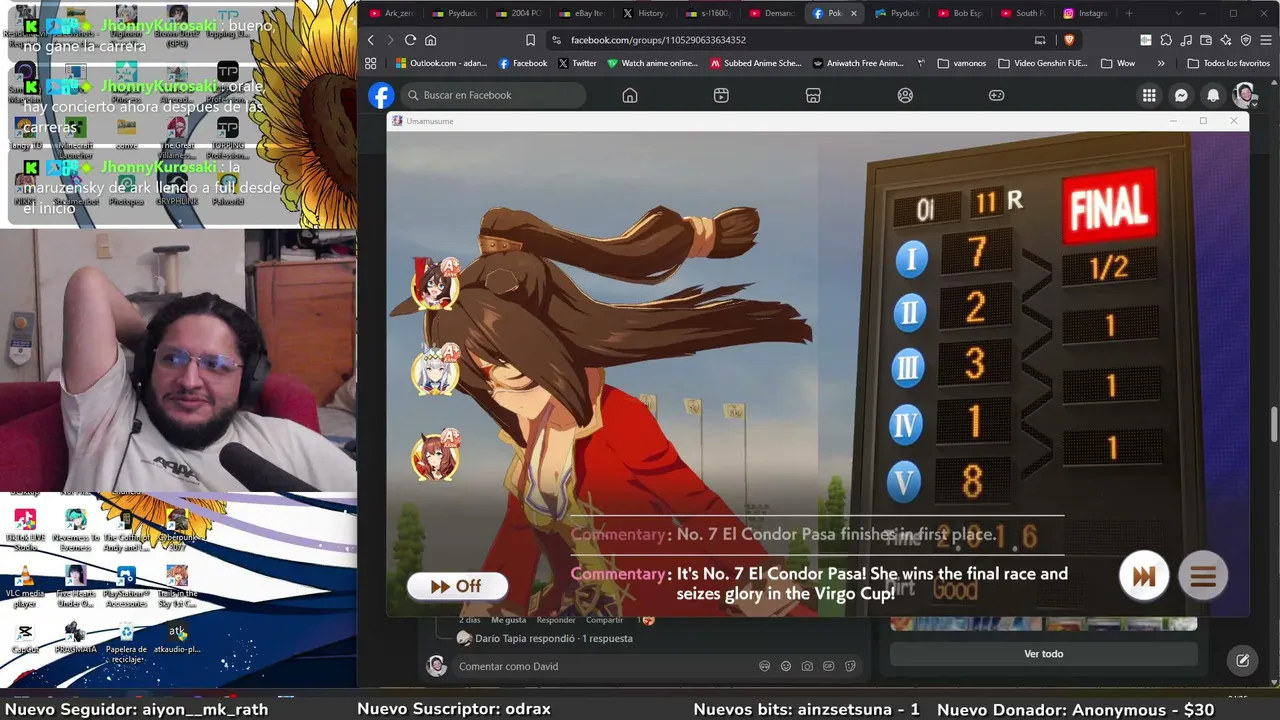Open the Cyberpunk 2077 desktop shortcut
This screenshot has width=1280, height=720.
(177, 528)
